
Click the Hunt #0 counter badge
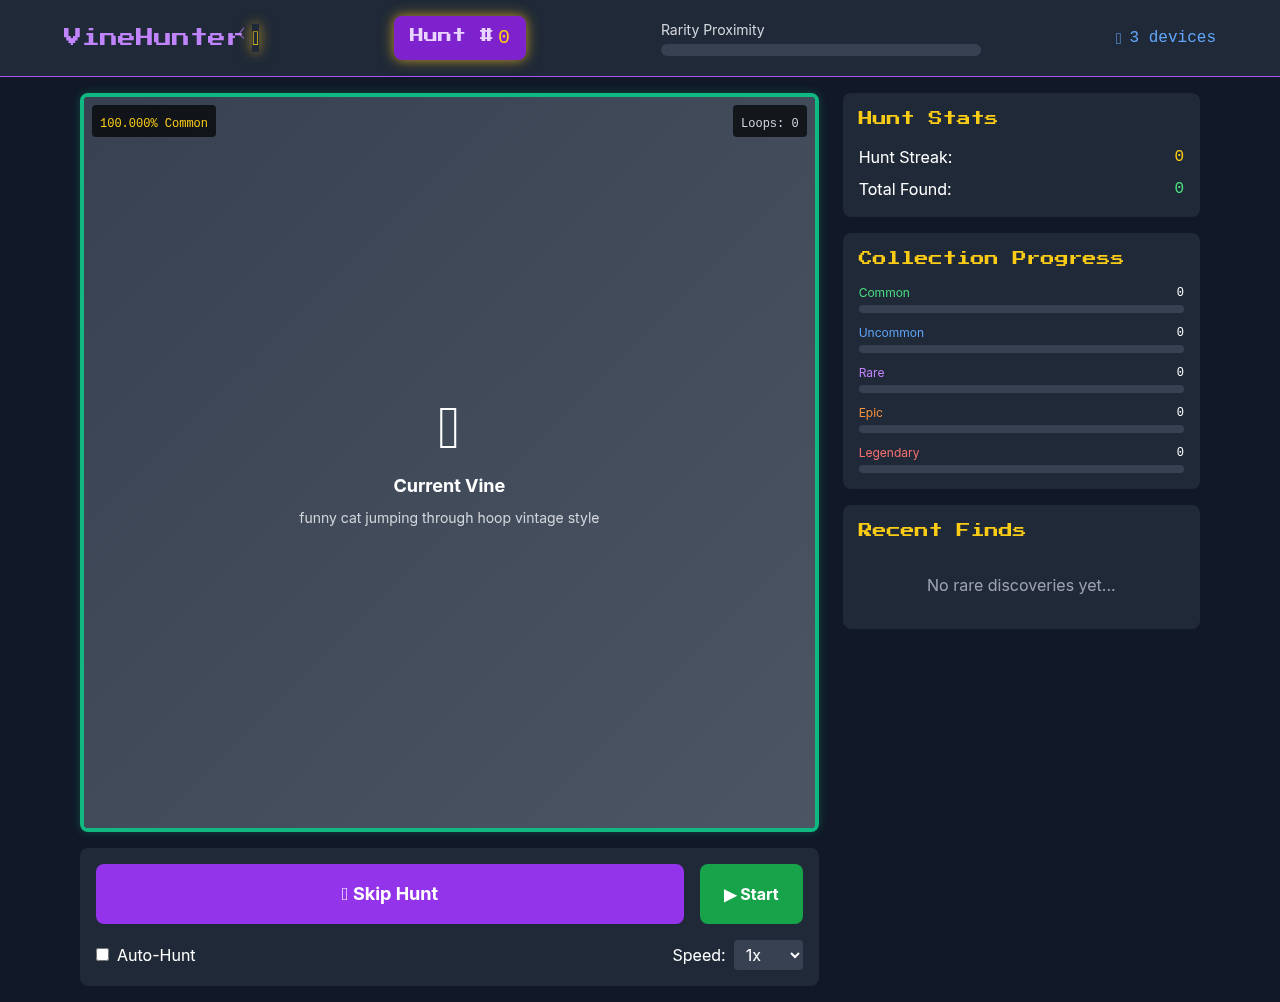[x=459, y=36]
